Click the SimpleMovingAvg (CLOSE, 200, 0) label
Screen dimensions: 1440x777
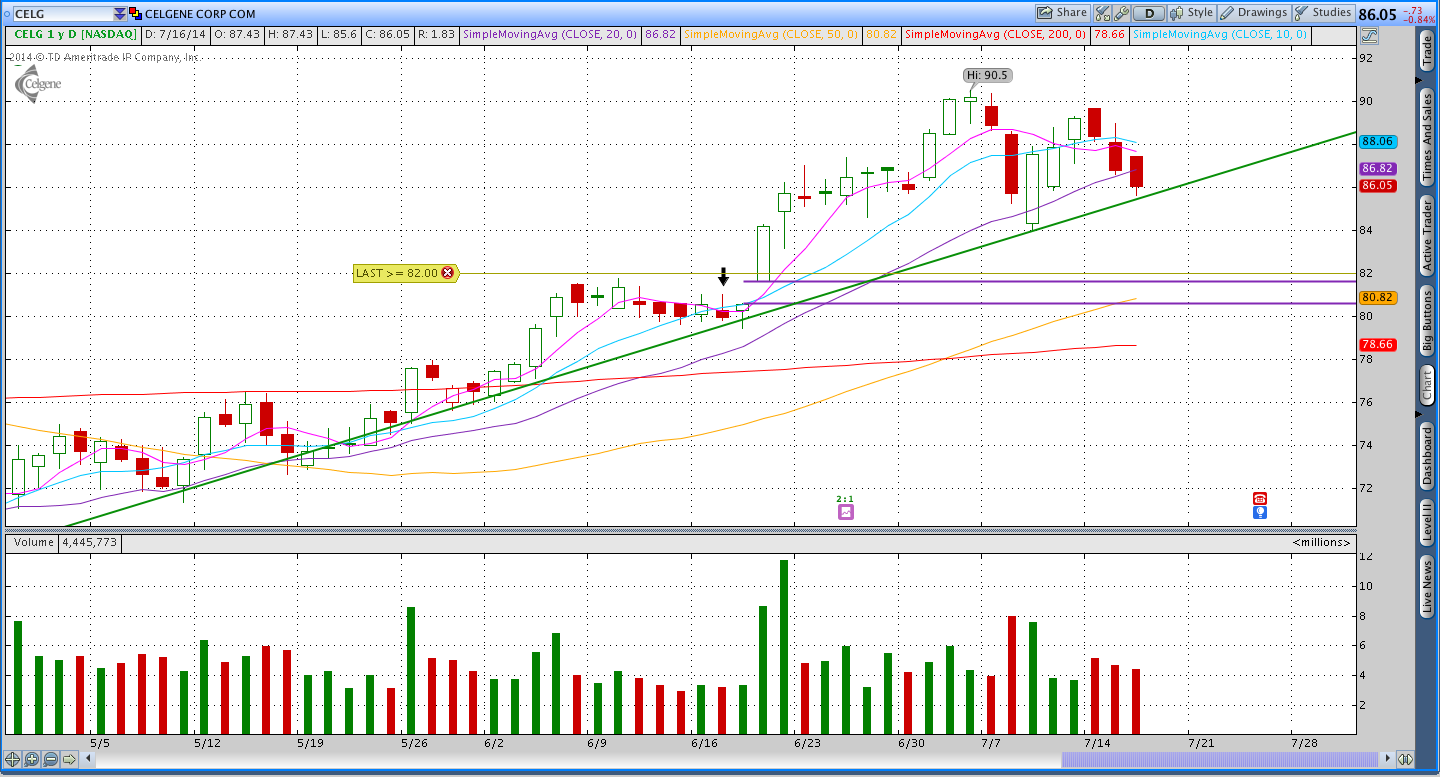pyautogui.click(x=994, y=34)
